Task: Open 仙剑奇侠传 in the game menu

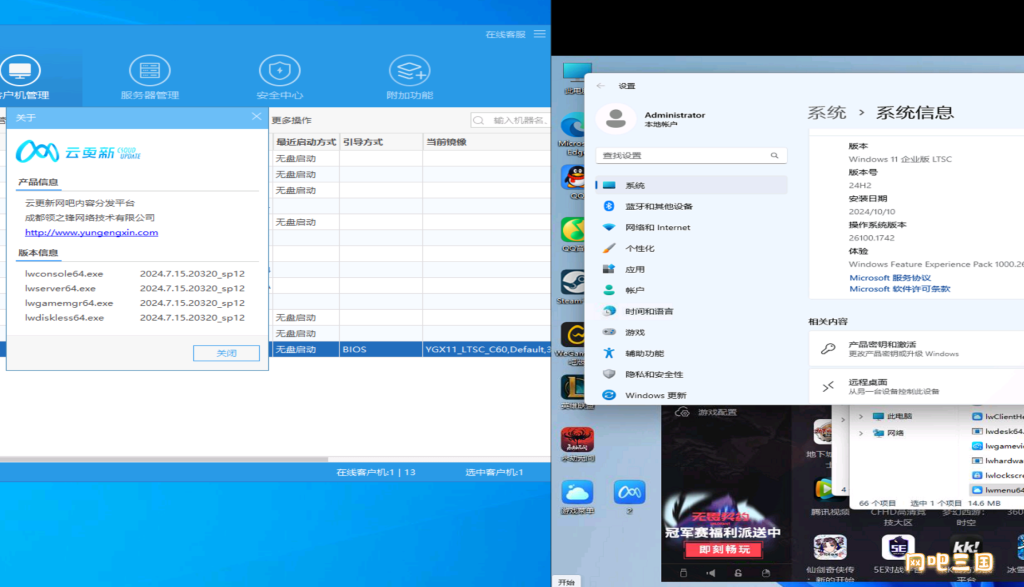Action: coord(830,557)
